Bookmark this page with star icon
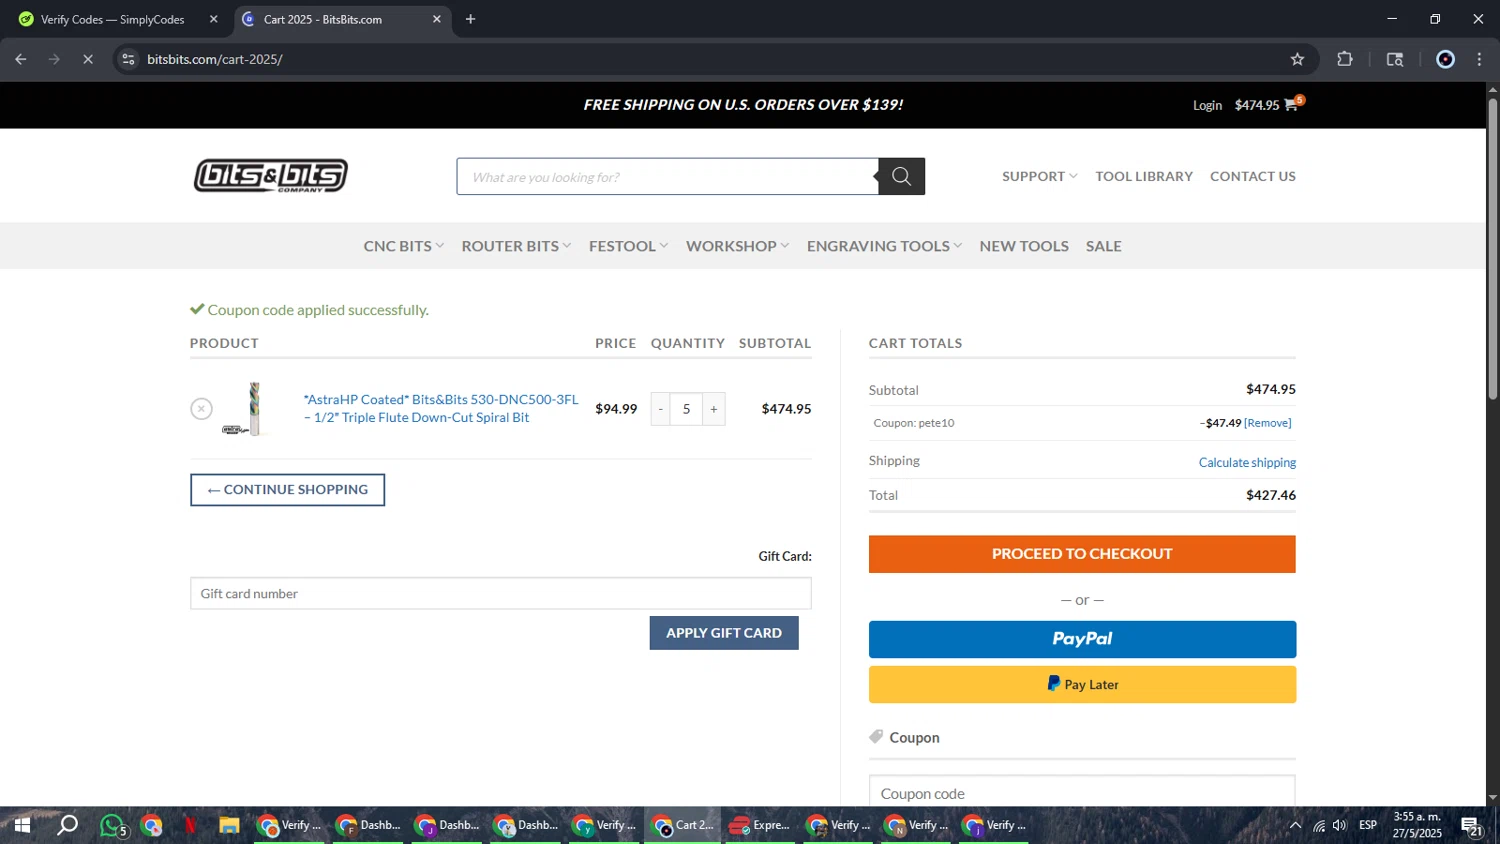The image size is (1500, 844). pos(1297,59)
